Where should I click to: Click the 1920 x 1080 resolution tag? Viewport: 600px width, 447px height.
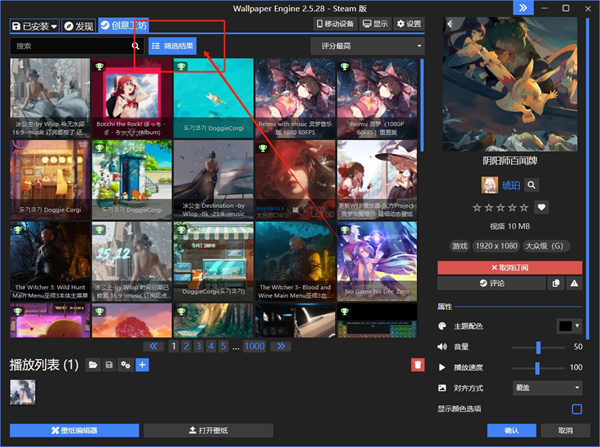pos(496,246)
